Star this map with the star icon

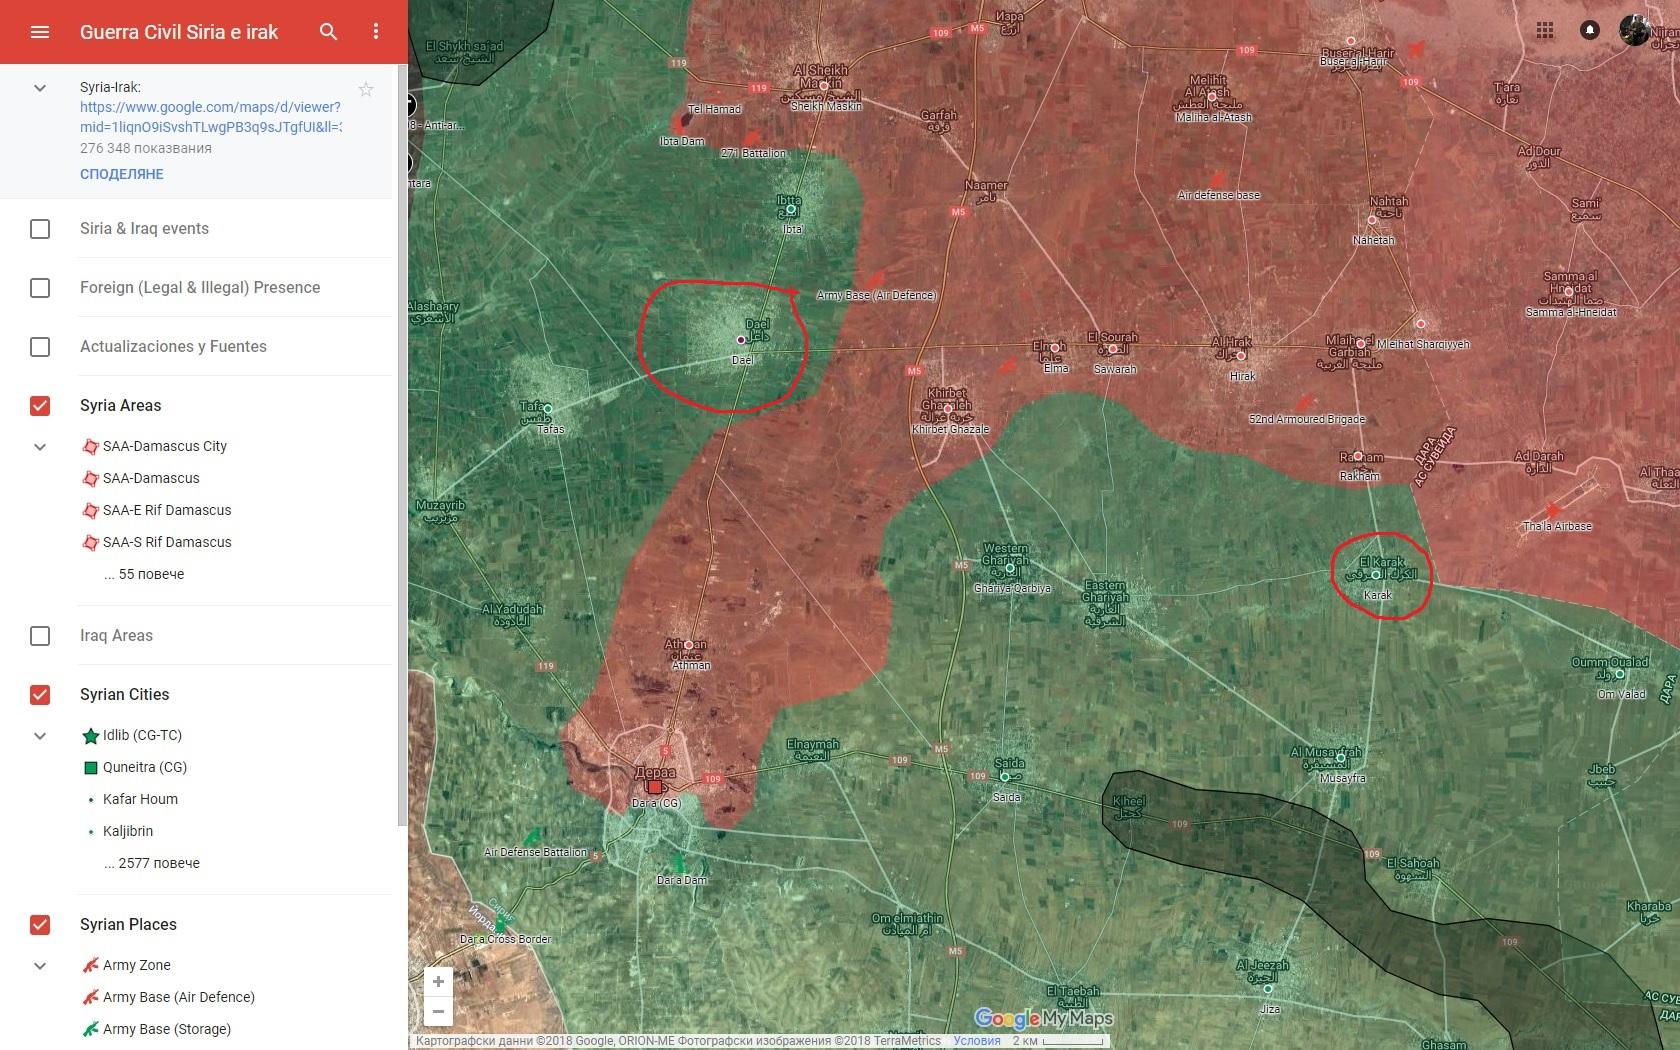click(366, 89)
